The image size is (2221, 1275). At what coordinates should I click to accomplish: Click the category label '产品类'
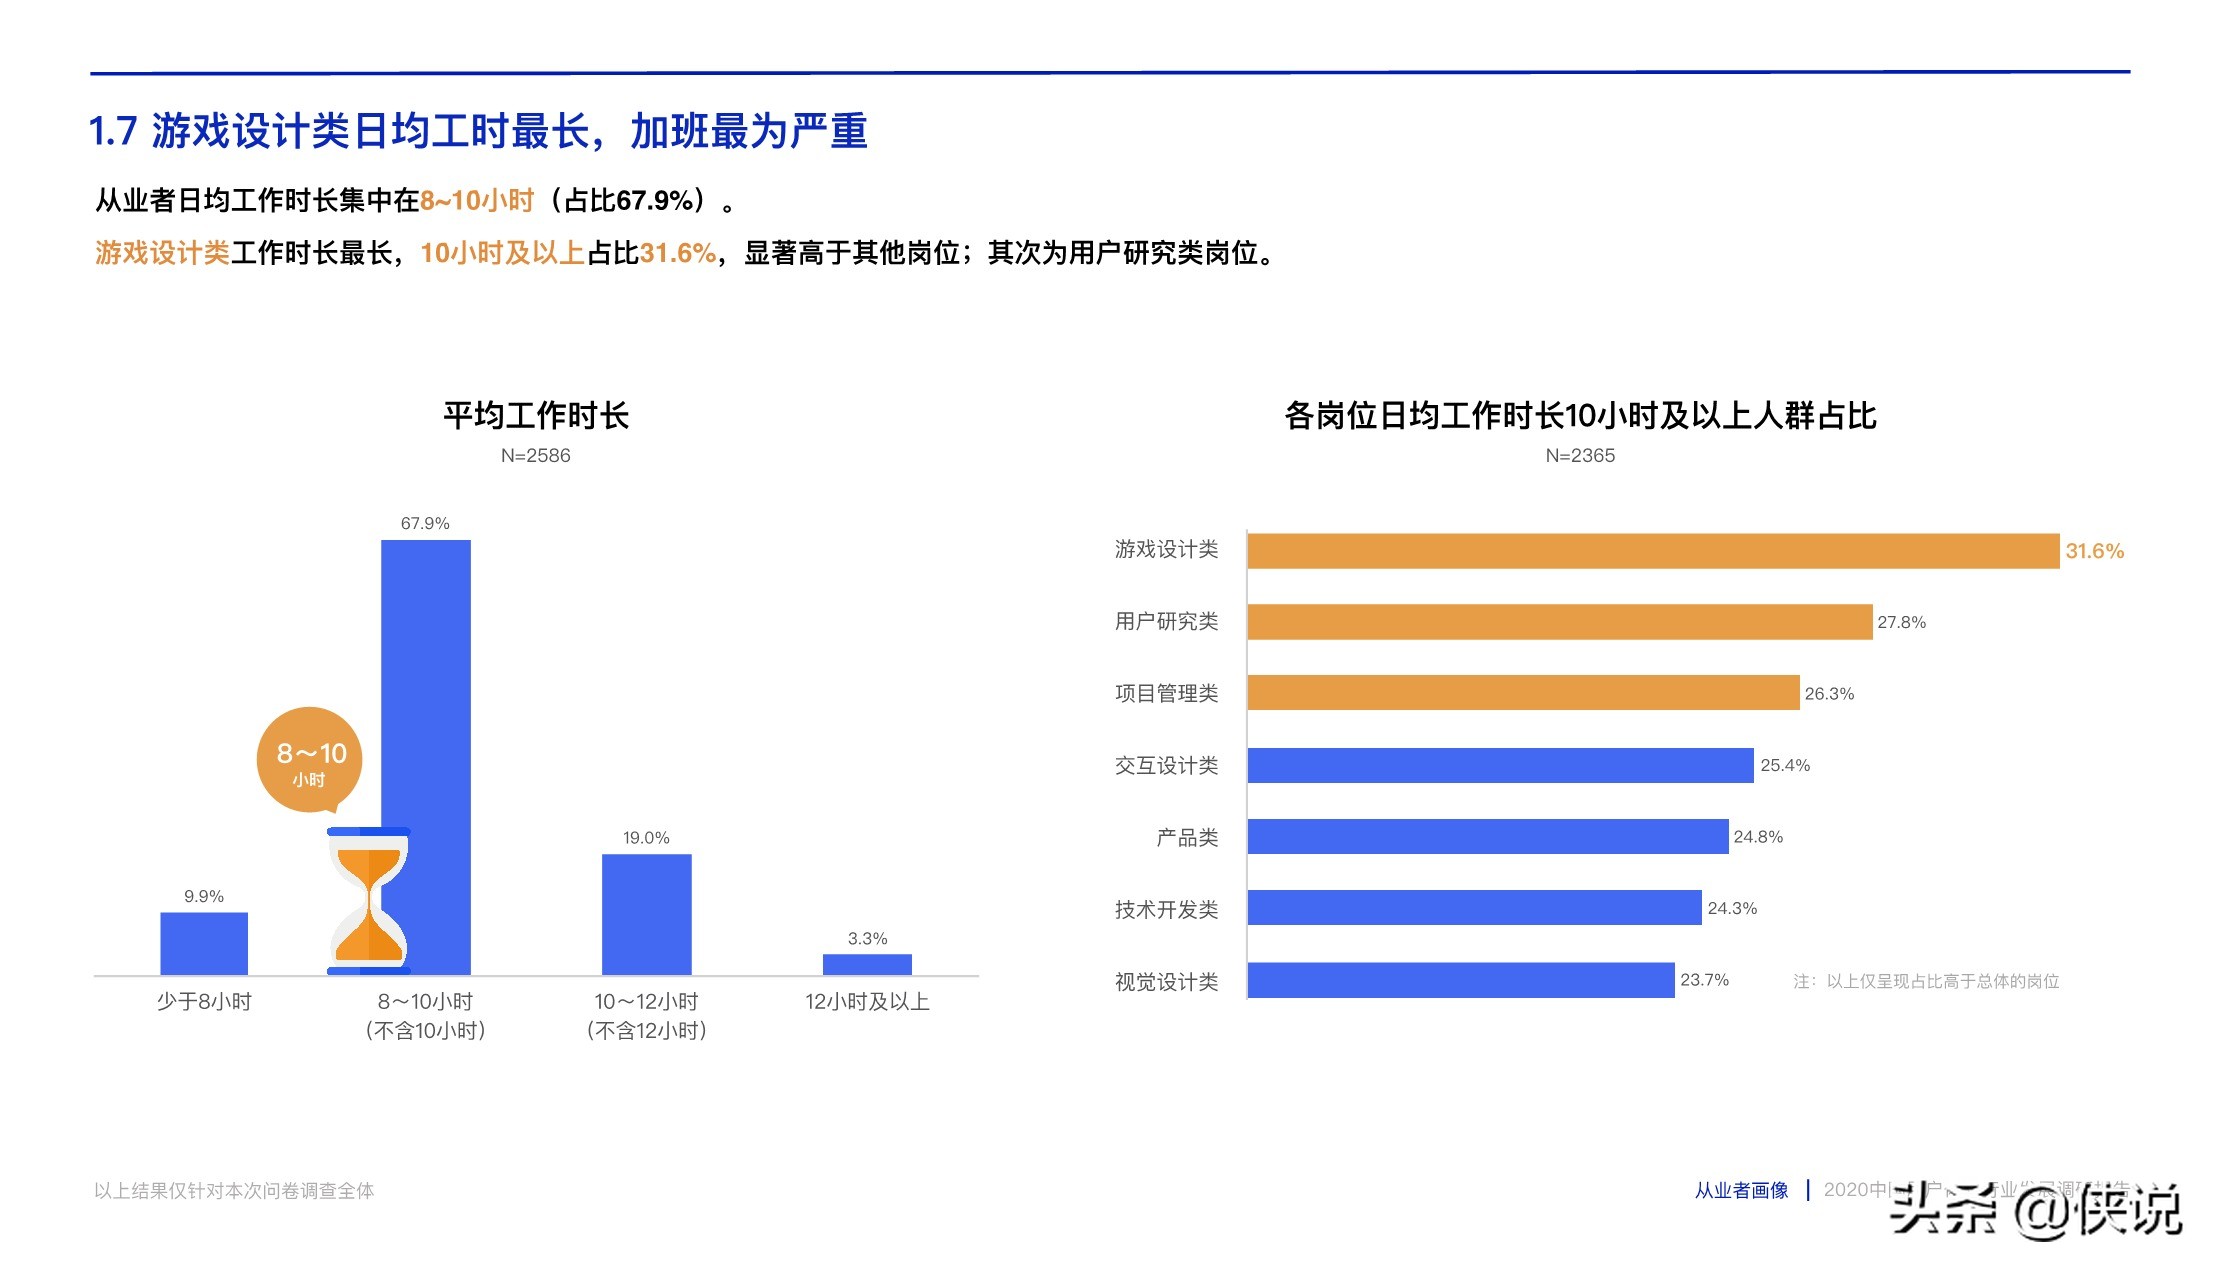[x=1187, y=837]
